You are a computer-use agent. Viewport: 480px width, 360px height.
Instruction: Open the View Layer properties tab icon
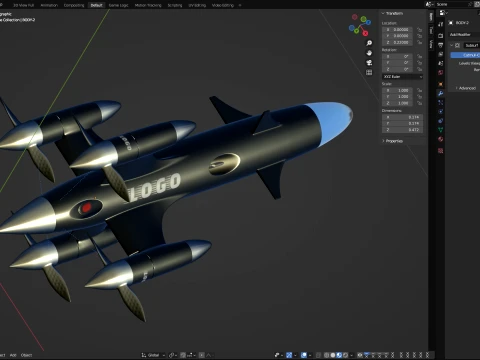click(x=441, y=54)
